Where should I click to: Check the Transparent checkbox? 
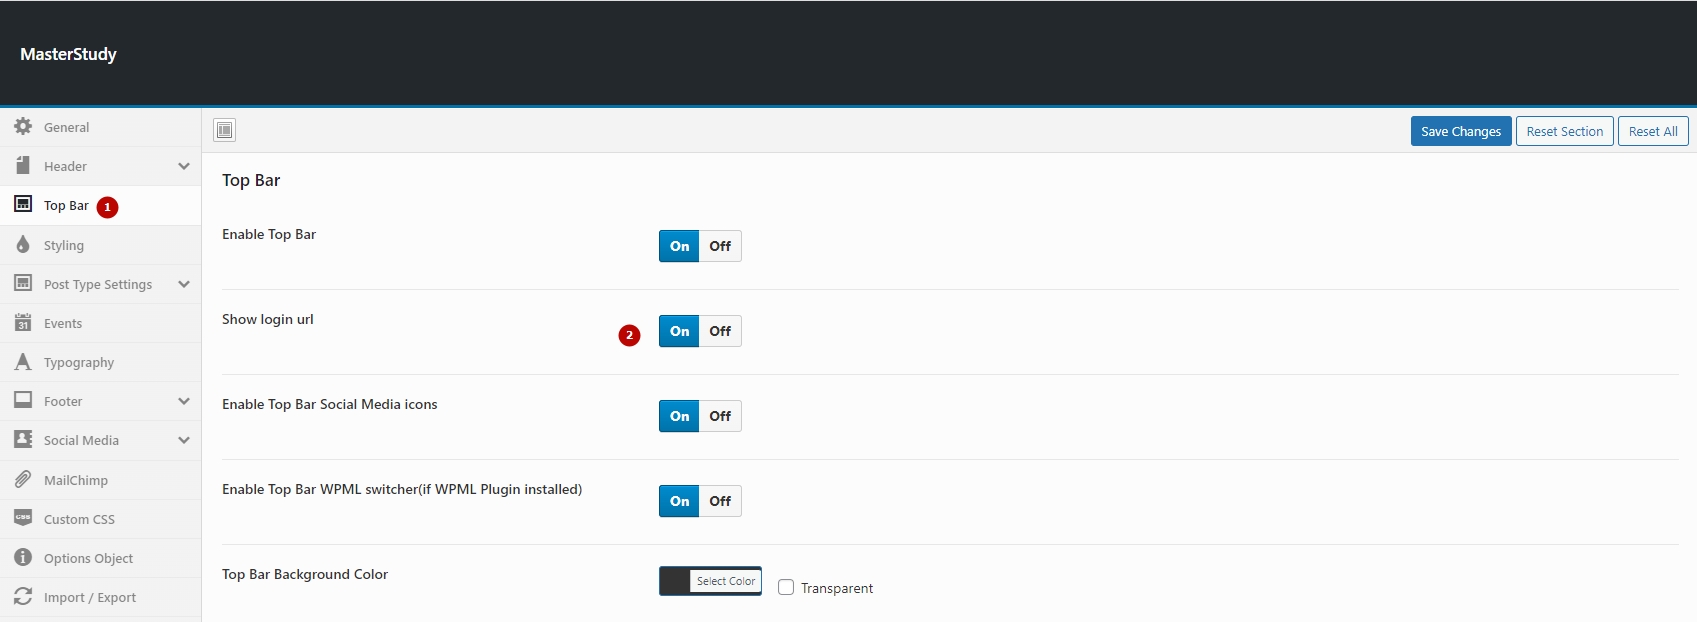pos(786,588)
